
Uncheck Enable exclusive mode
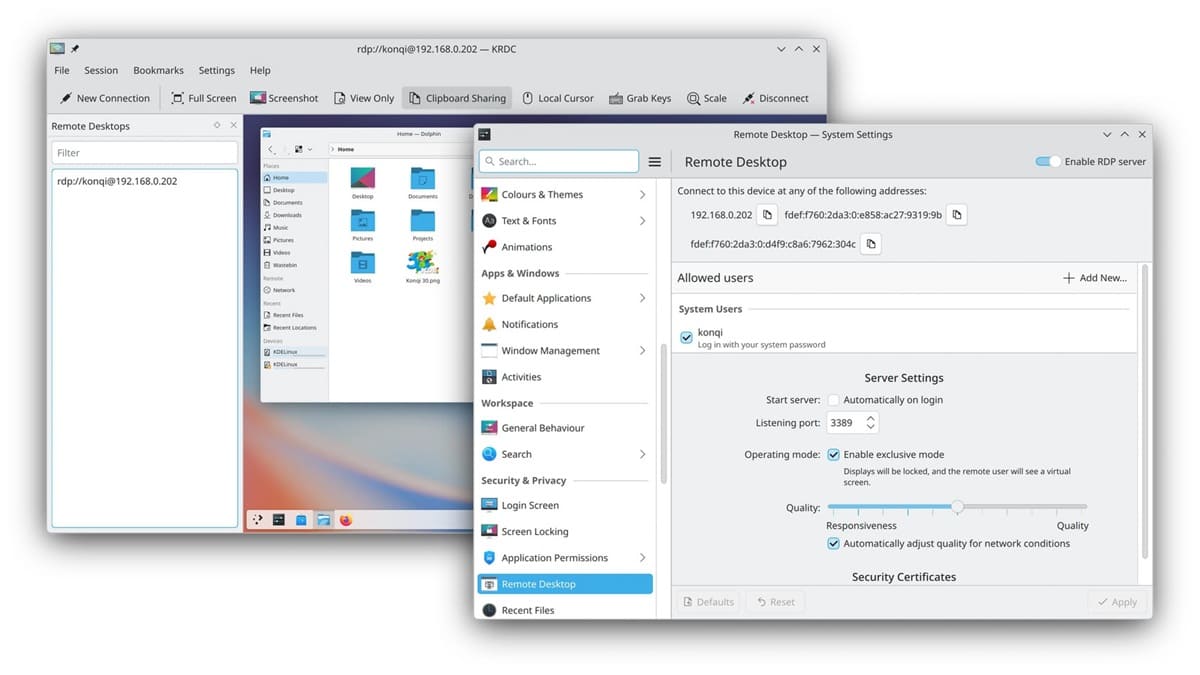(833, 454)
